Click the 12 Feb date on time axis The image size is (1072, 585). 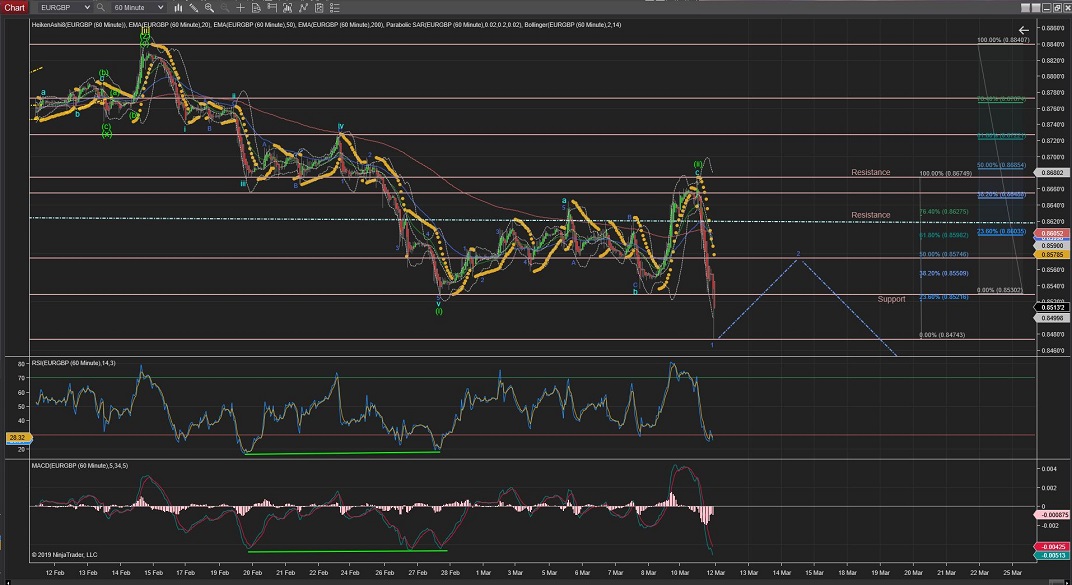55,573
